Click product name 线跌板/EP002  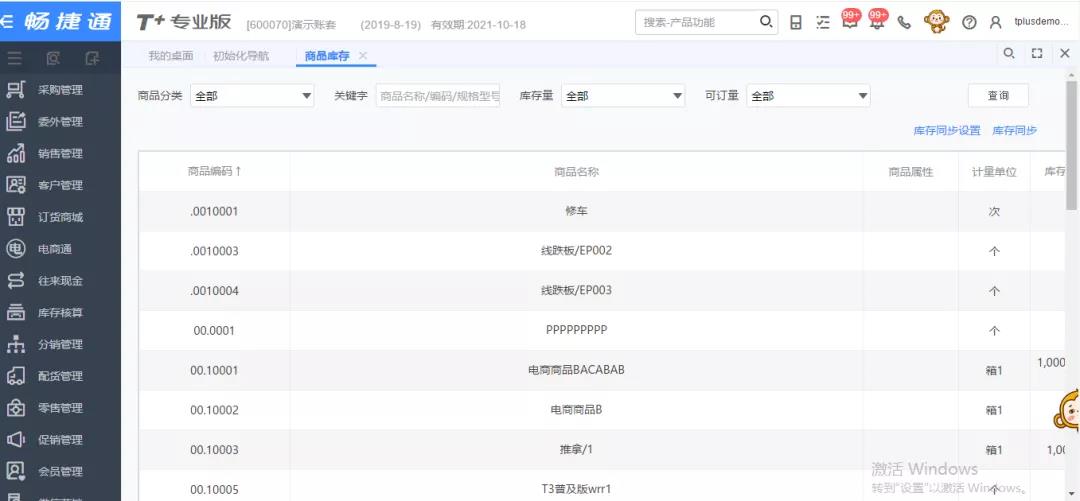577,251
